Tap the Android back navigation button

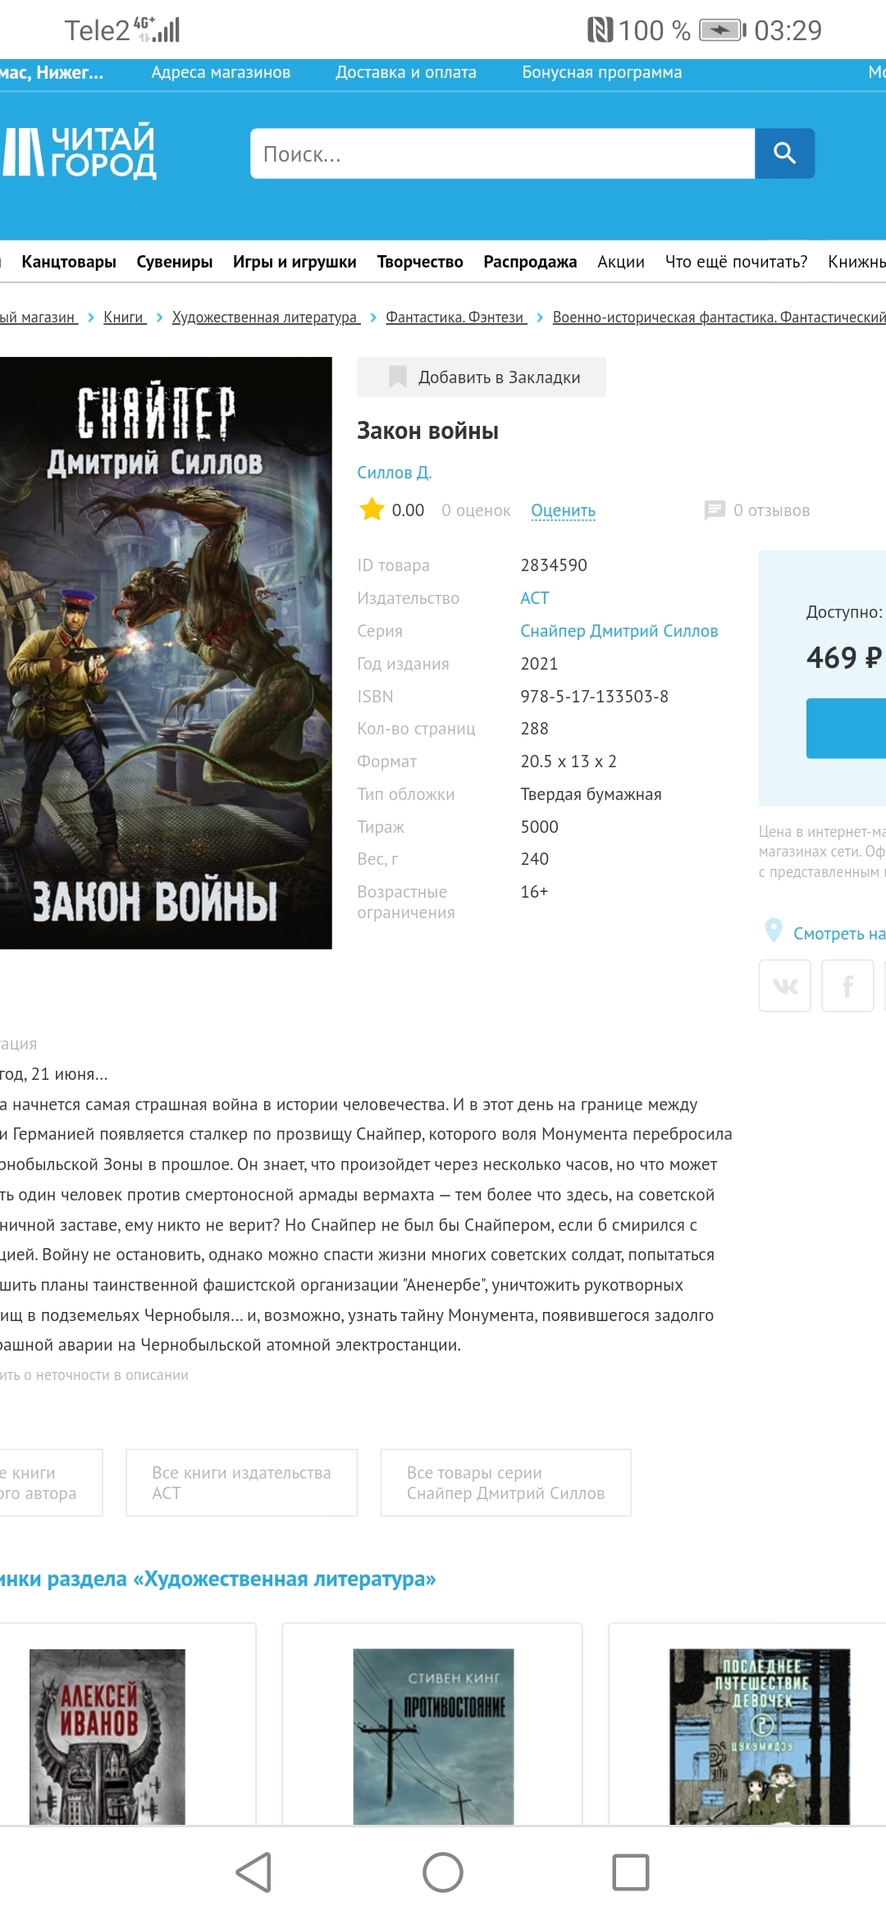(x=255, y=1872)
